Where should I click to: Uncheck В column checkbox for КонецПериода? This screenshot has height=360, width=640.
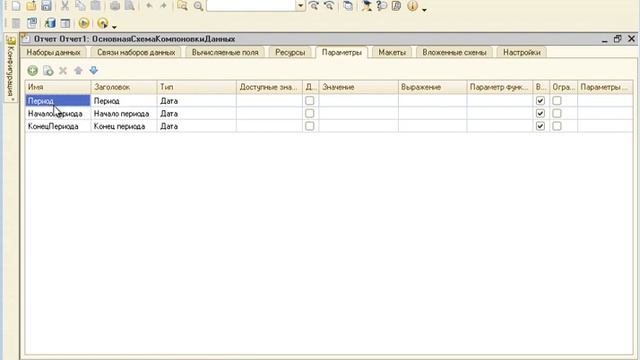[x=540, y=126]
